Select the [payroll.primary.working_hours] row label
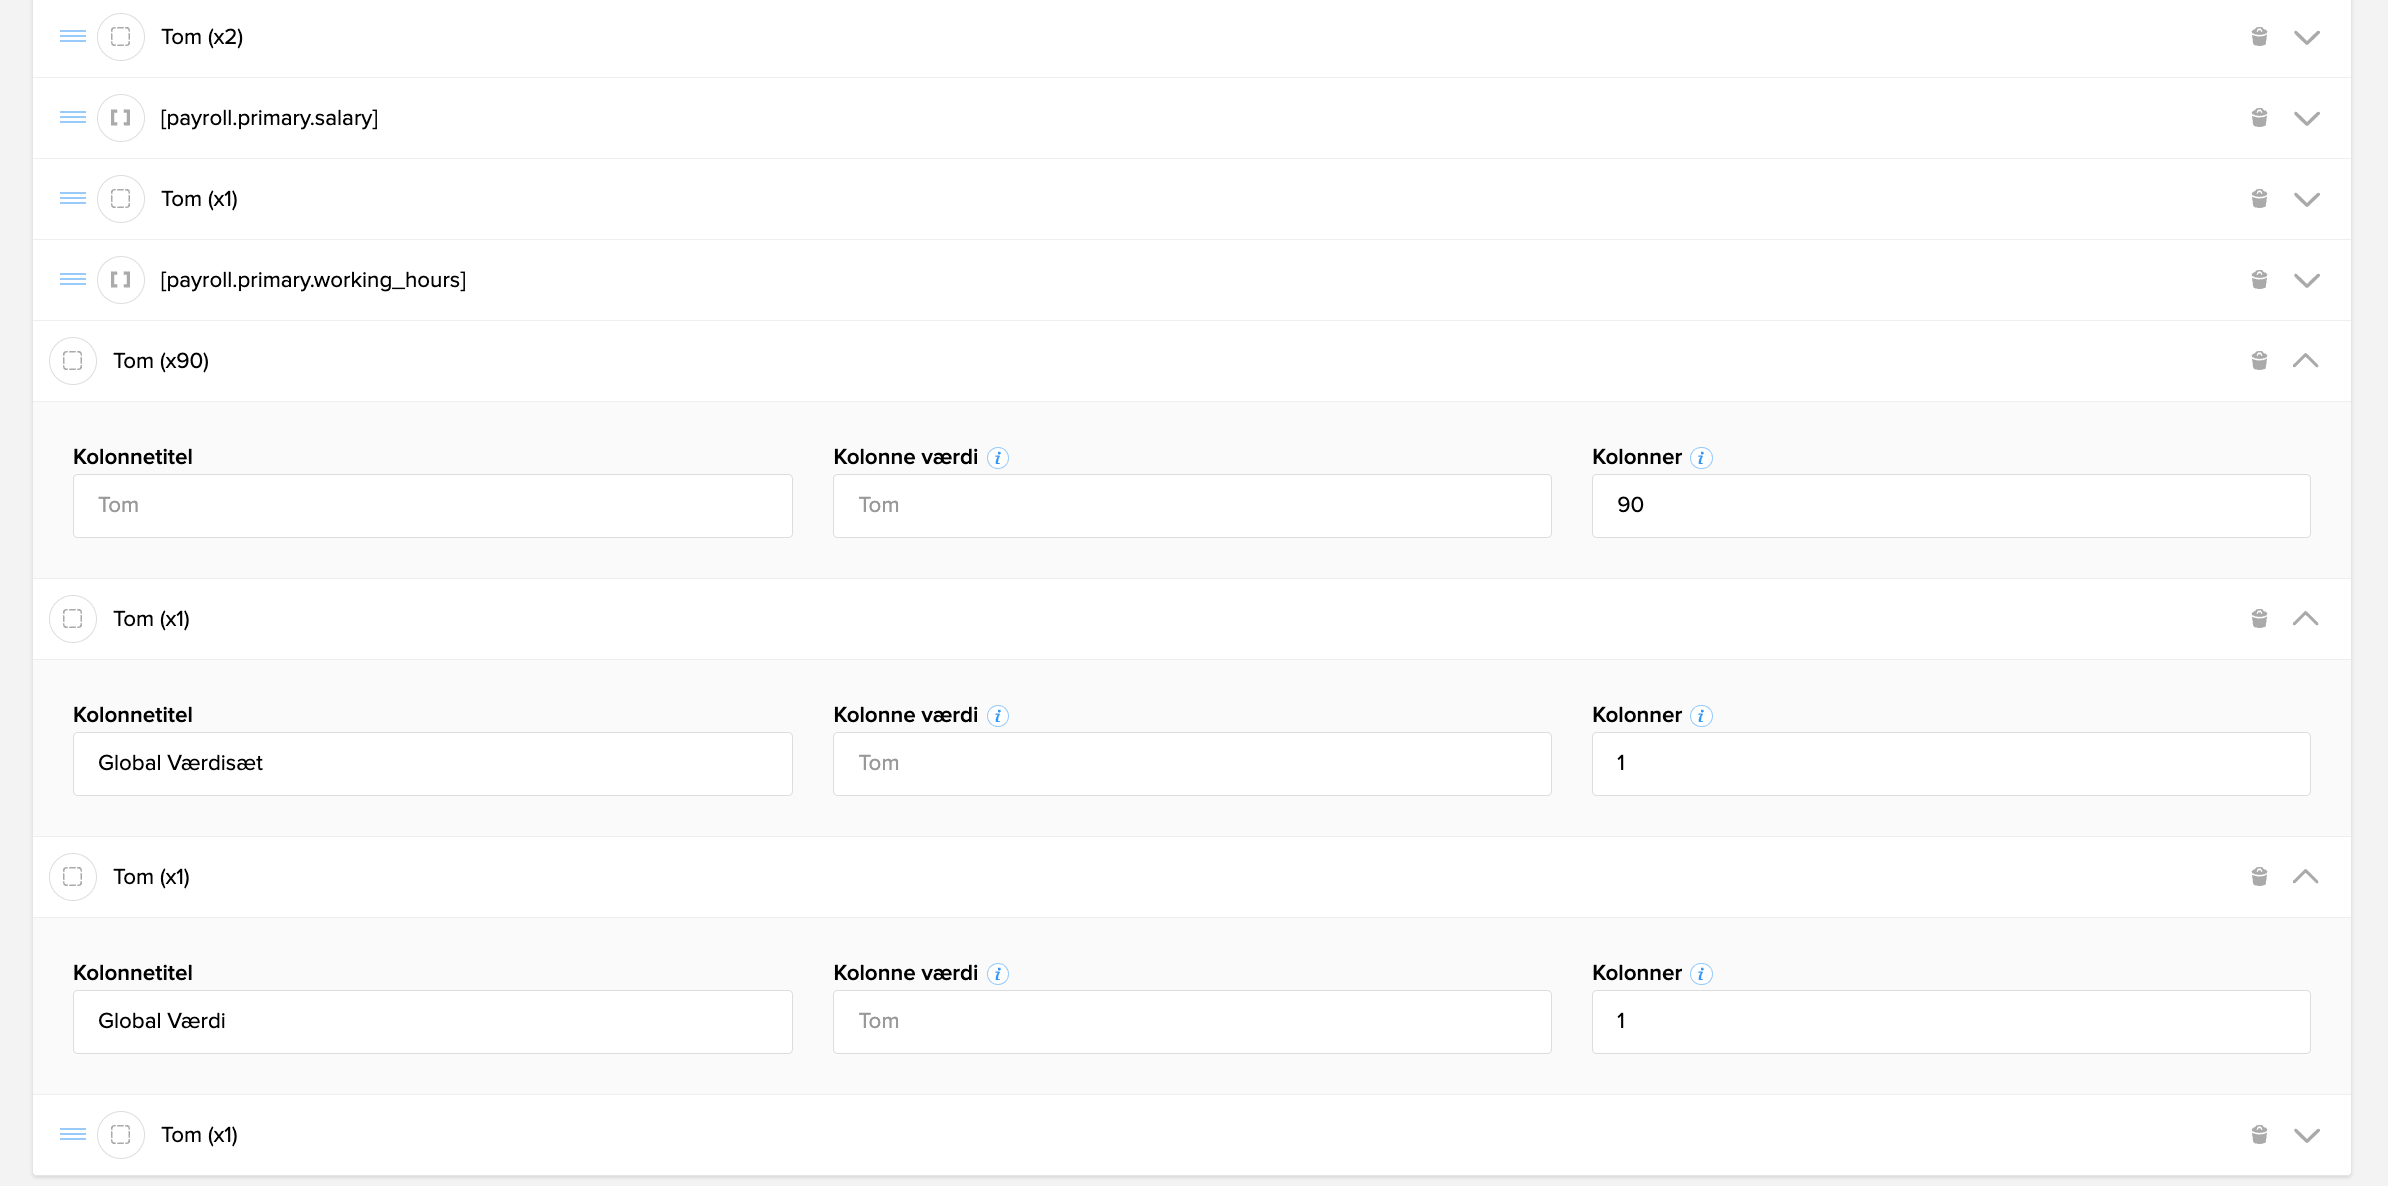Screen dimensions: 2388x1186 point(313,280)
